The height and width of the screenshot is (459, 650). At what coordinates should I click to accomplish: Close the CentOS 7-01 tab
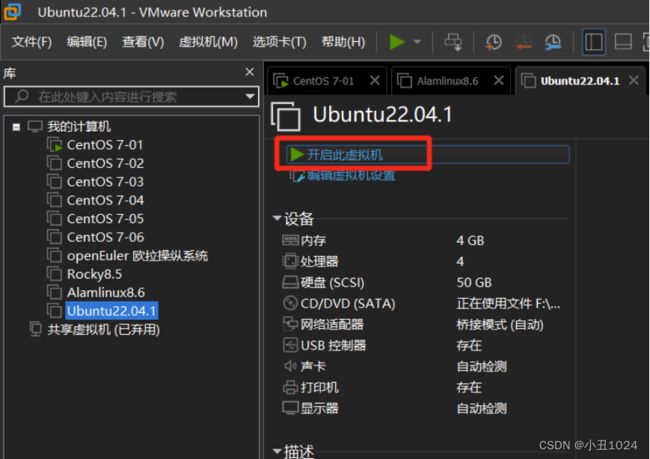(375, 80)
